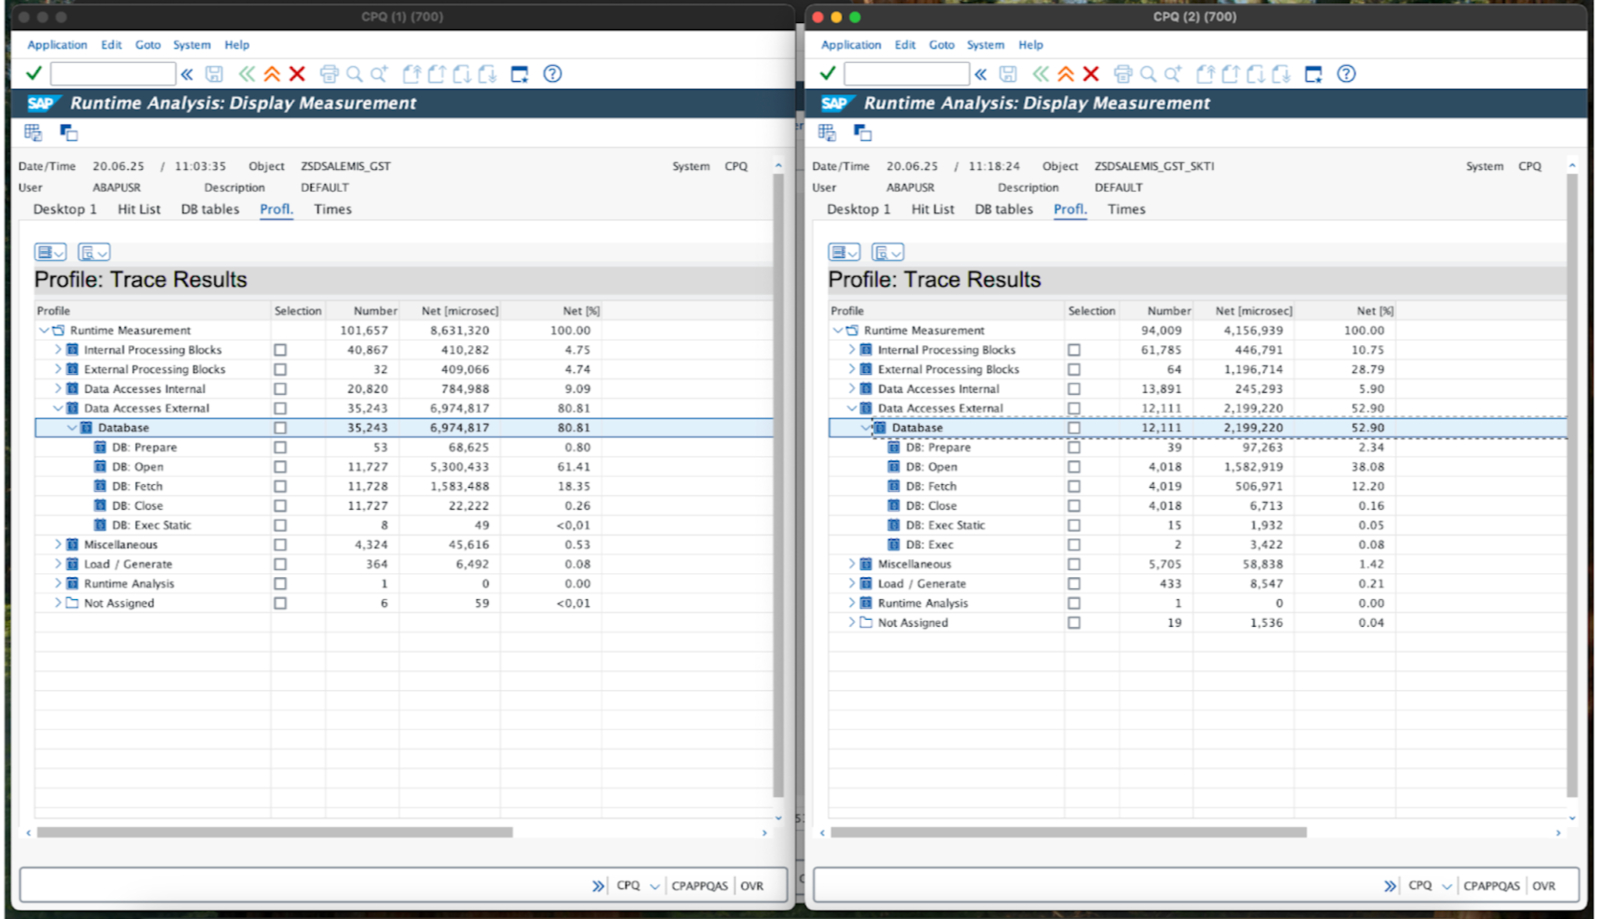Click Number column header in CPQ (2)
The height and width of the screenshot is (919, 1598).
point(1155,311)
